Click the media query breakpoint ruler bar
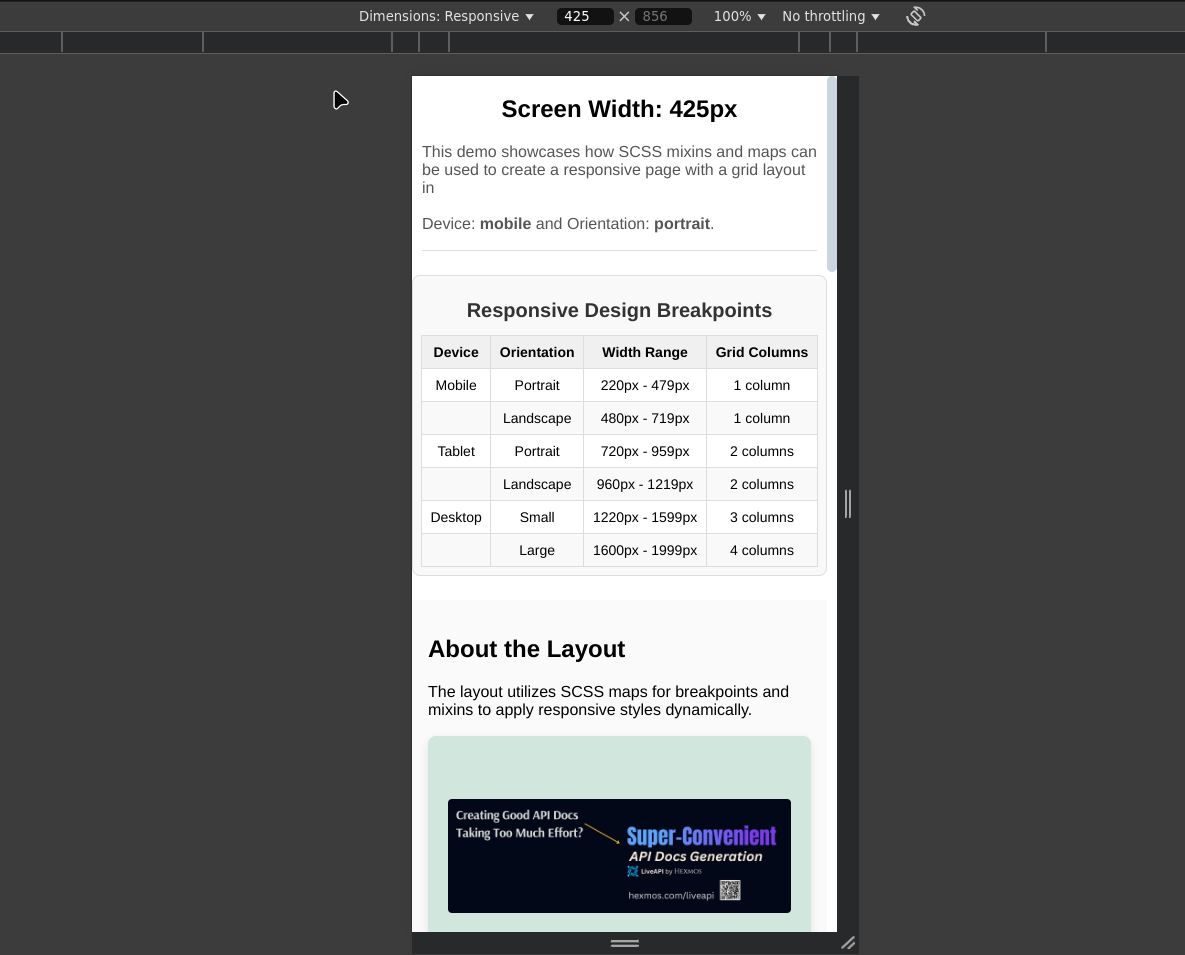 592,42
